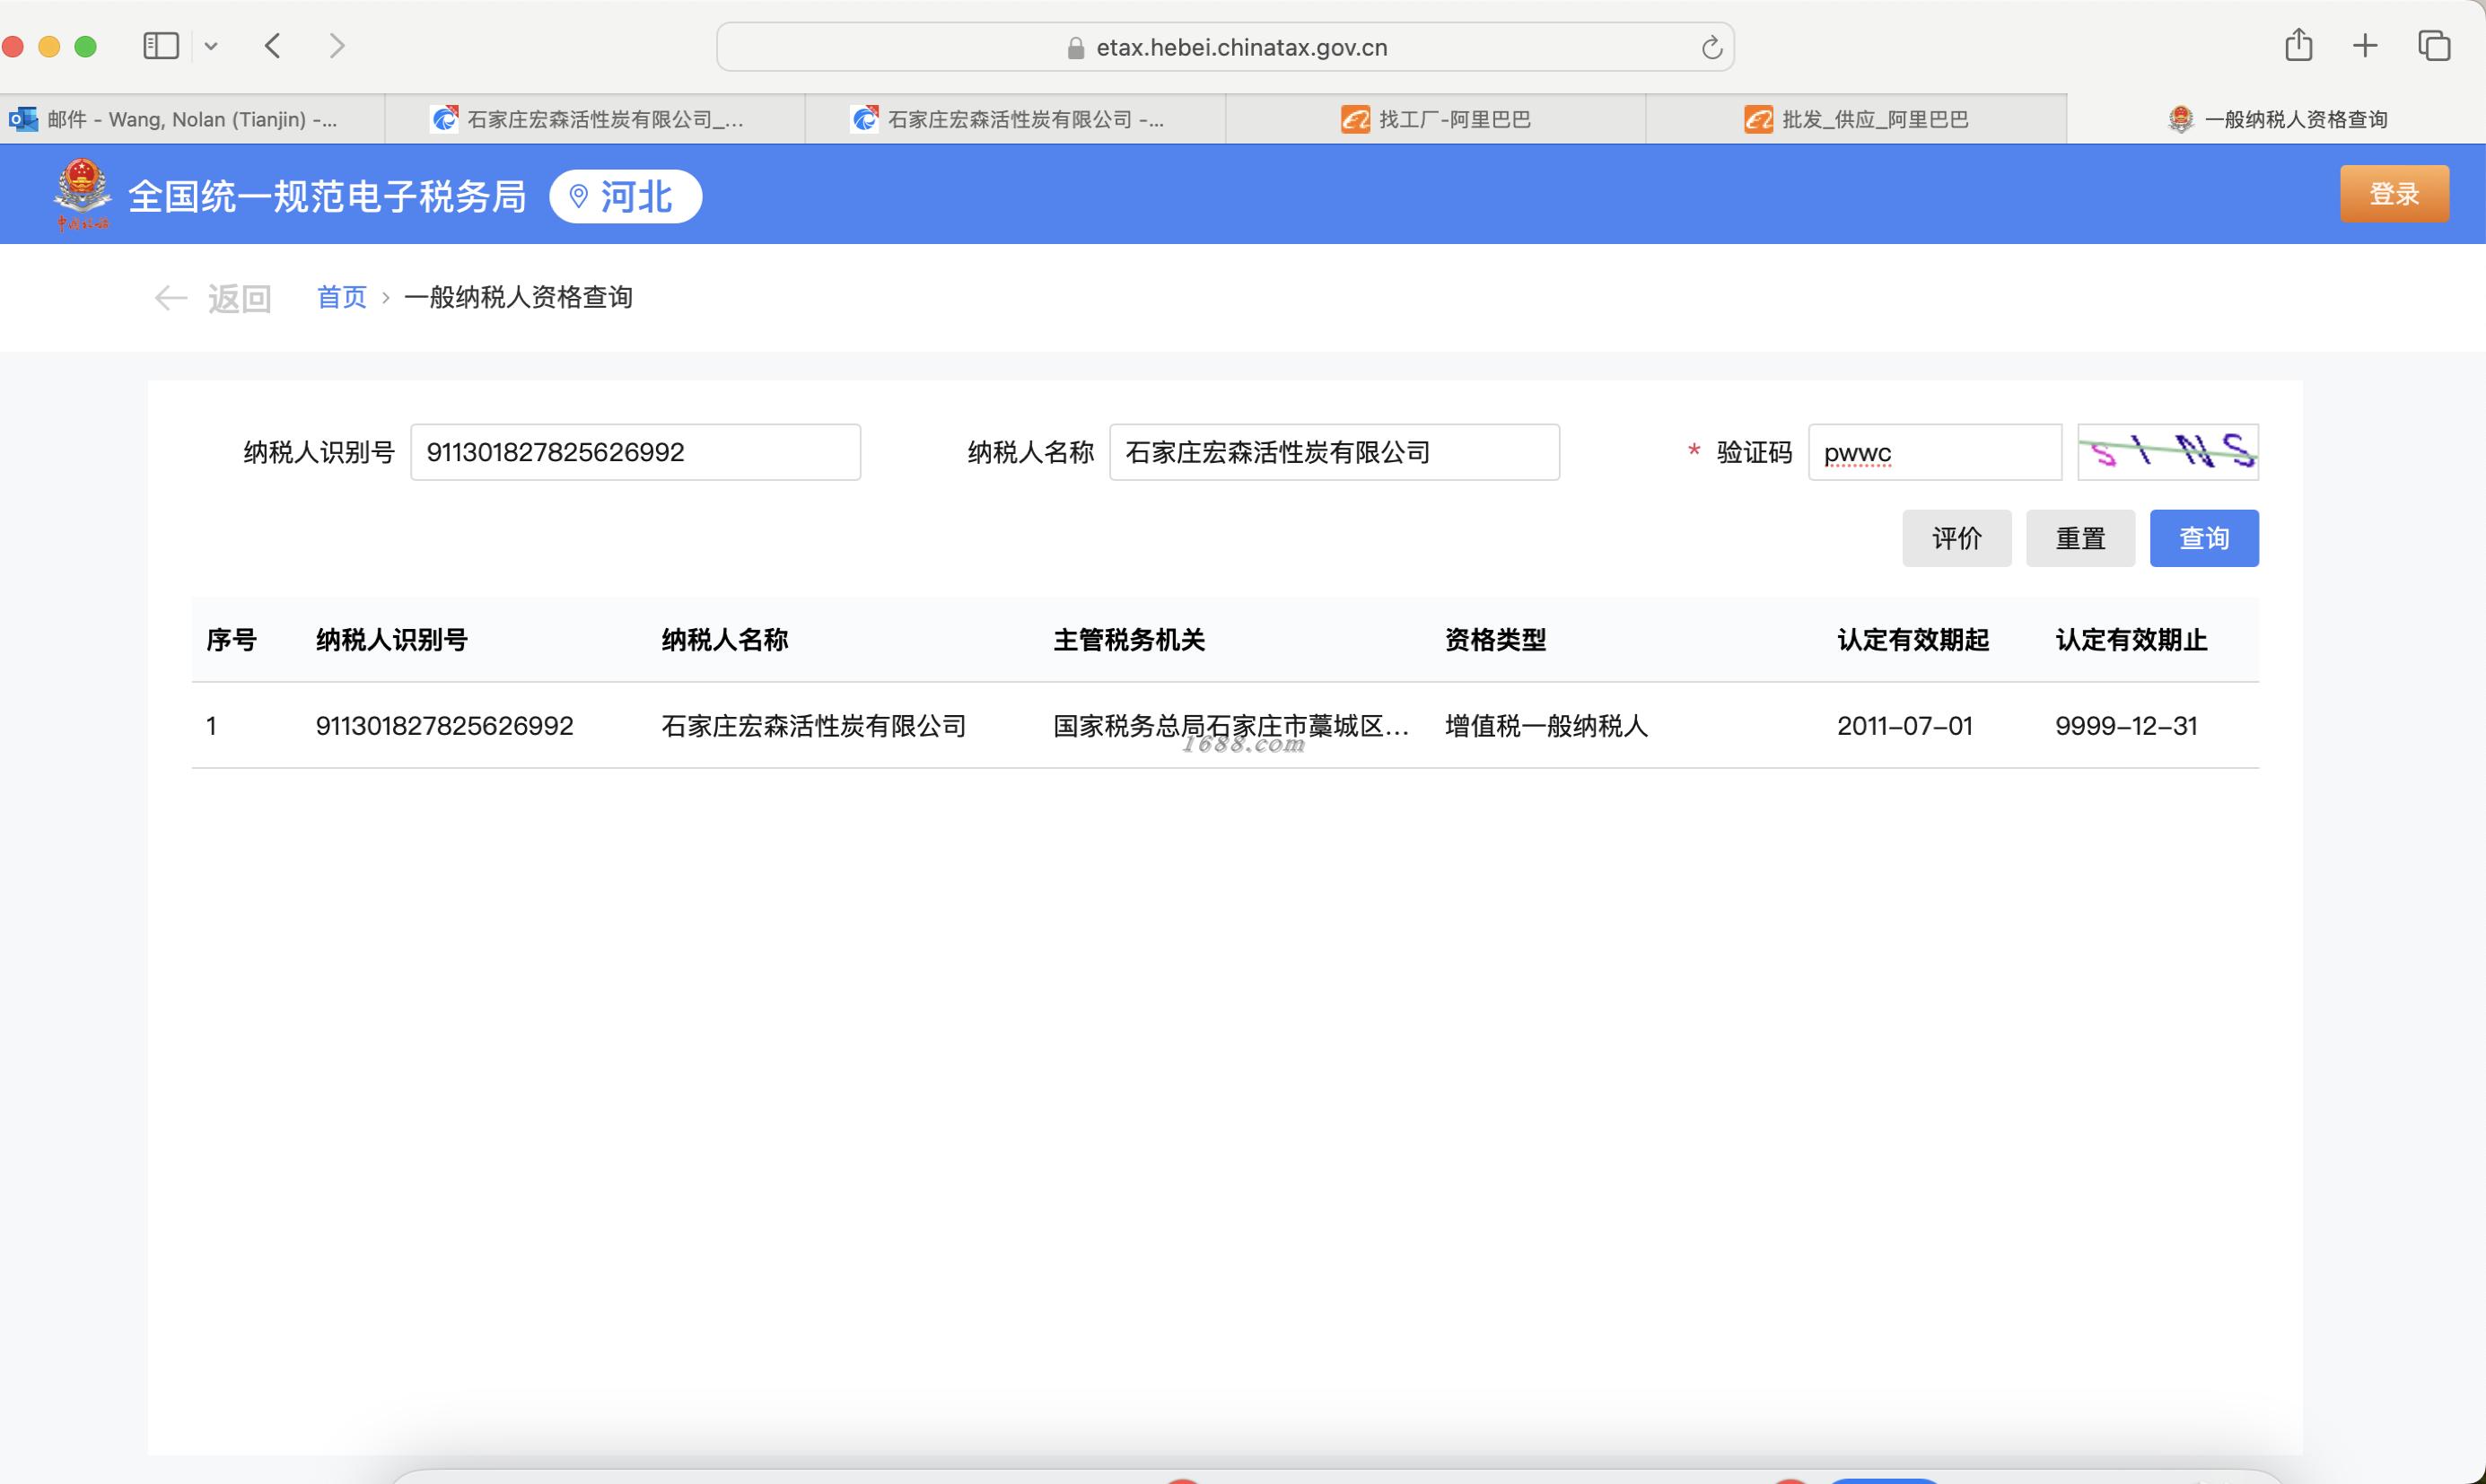Refresh the captcha image

(x=2167, y=453)
